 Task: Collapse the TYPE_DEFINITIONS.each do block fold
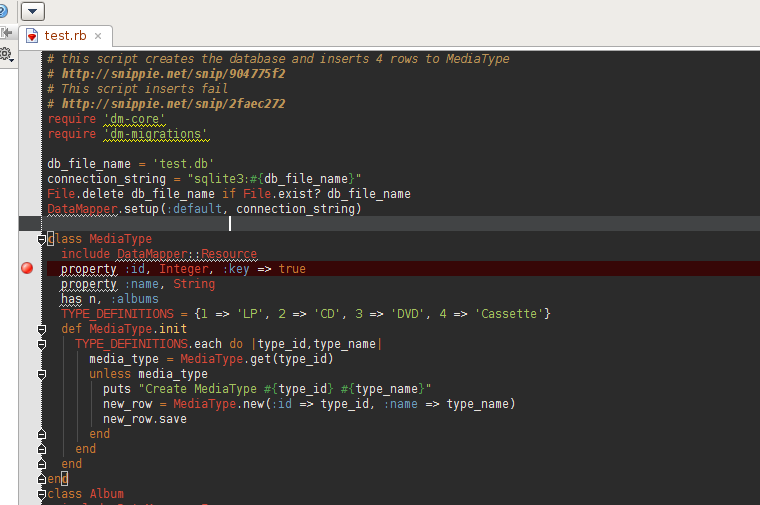(x=42, y=345)
